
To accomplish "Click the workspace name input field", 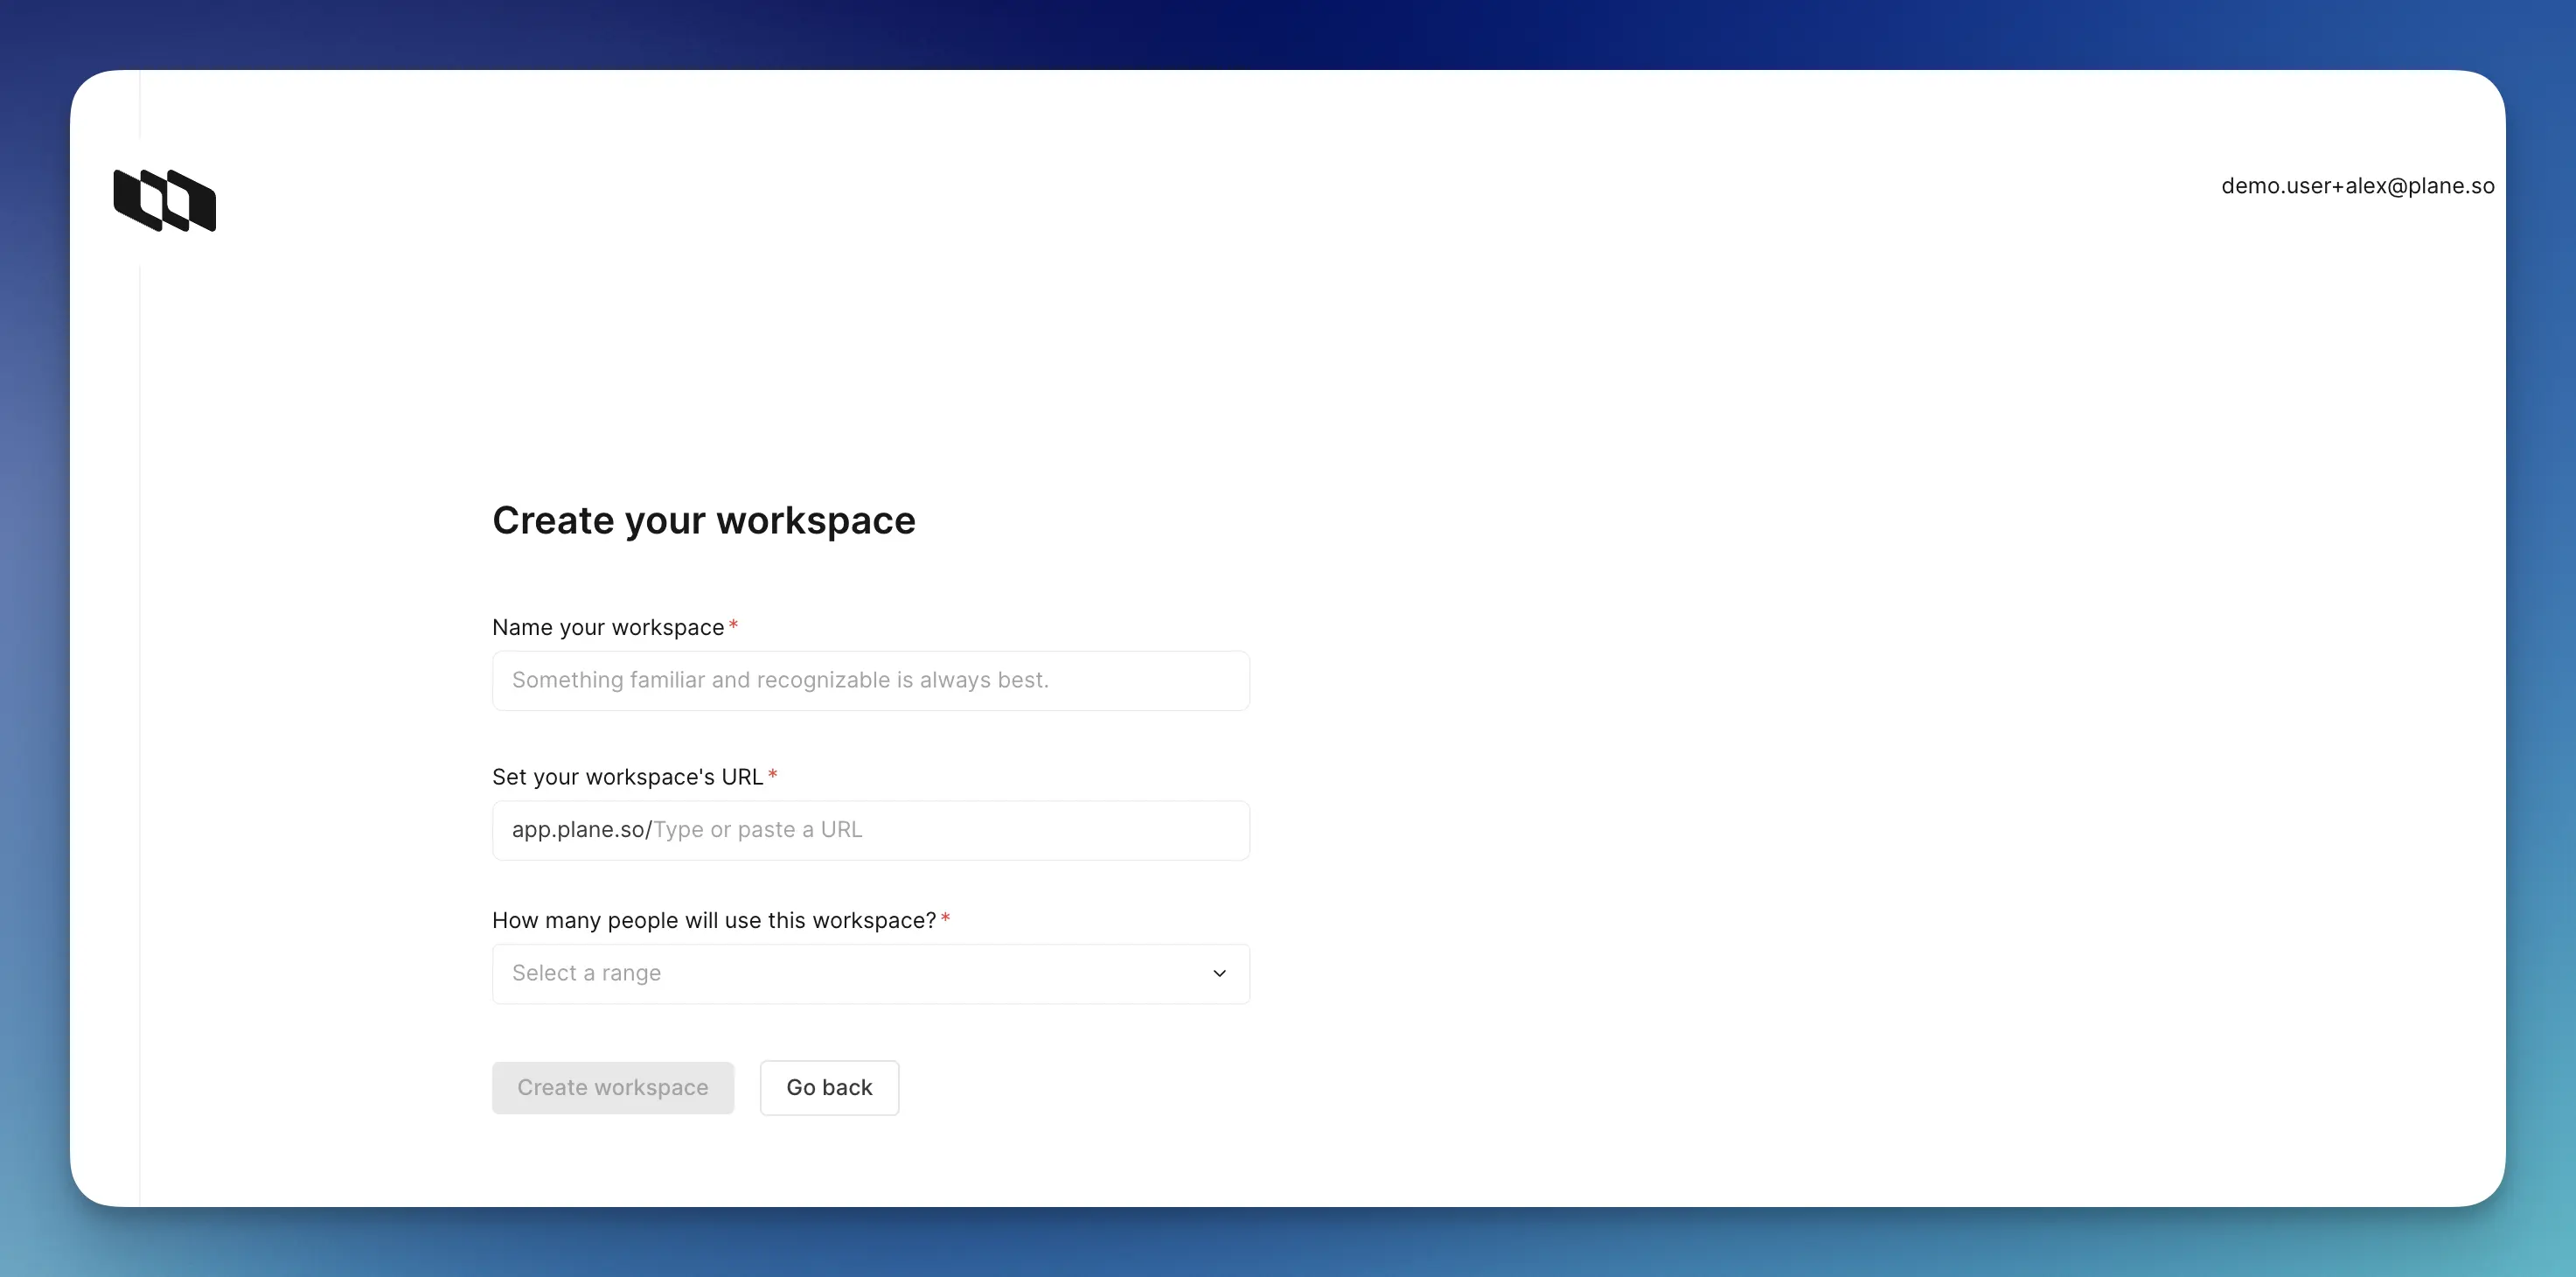I will (x=870, y=680).
